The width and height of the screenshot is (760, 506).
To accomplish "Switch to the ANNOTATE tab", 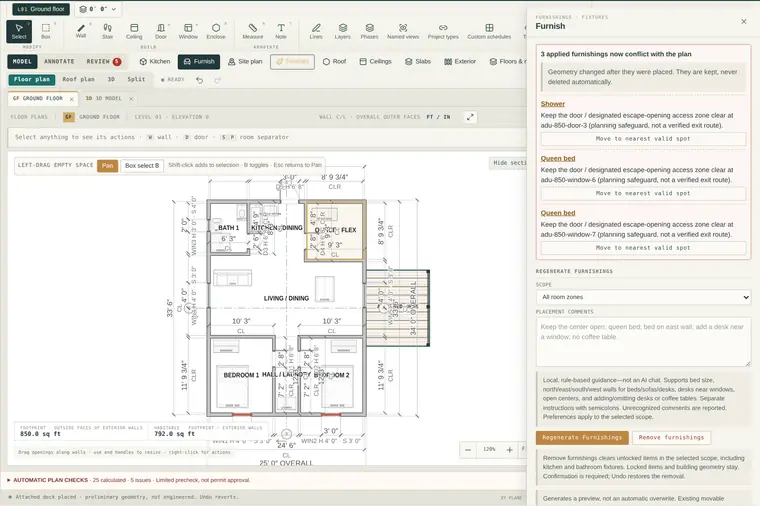I will (x=59, y=62).
